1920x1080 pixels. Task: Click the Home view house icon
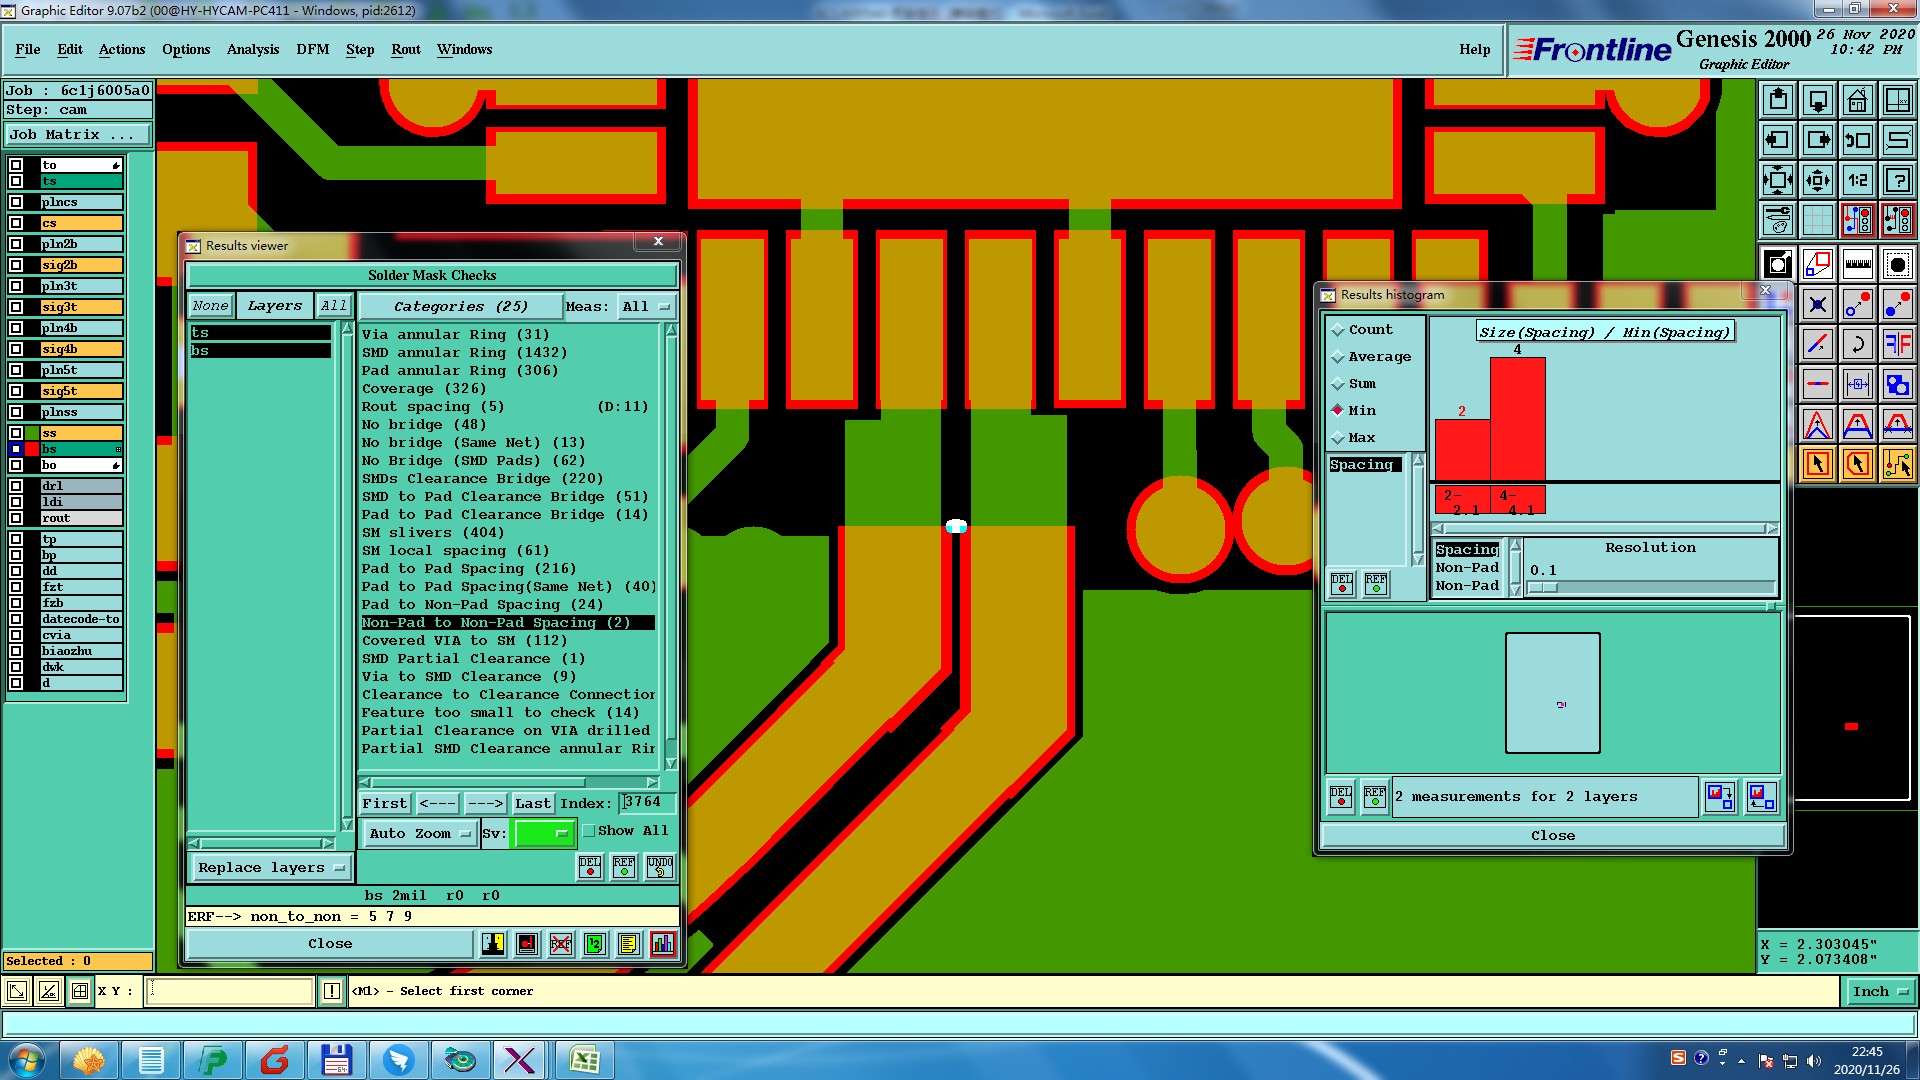pyautogui.click(x=1857, y=100)
